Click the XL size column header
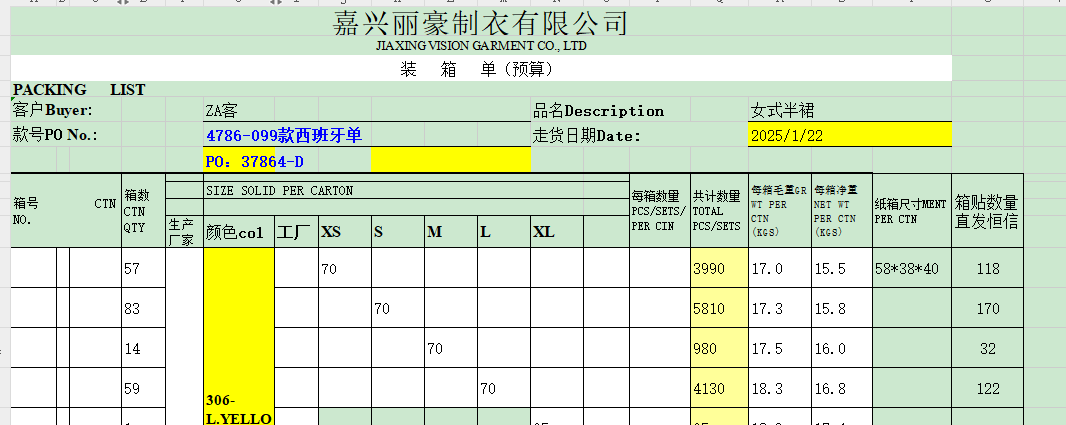Image resolution: width=1066 pixels, height=425 pixels. click(x=543, y=232)
